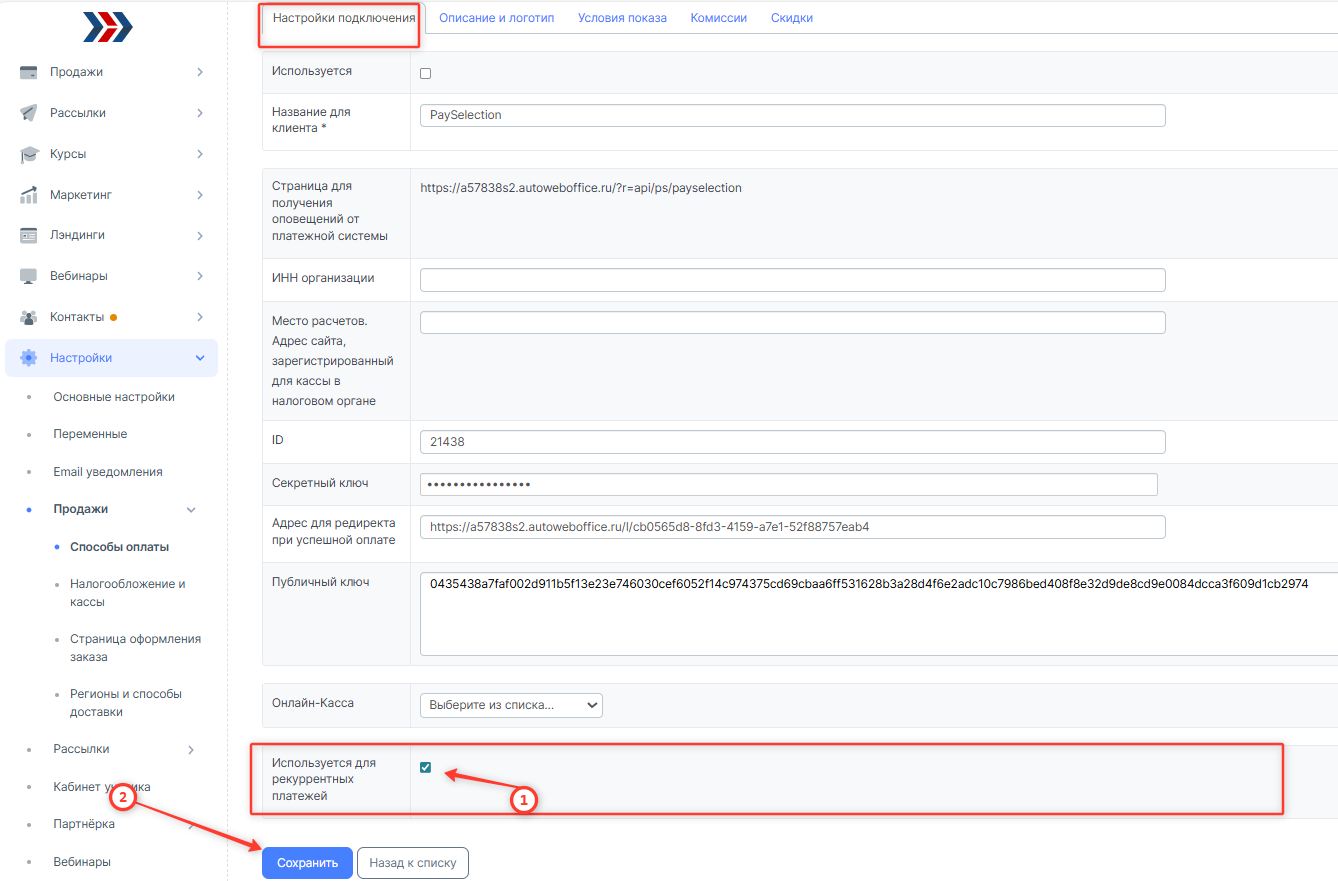Click the Лэндинги page icon
This screenshot has width=1338, height=881.
[29, 235]
